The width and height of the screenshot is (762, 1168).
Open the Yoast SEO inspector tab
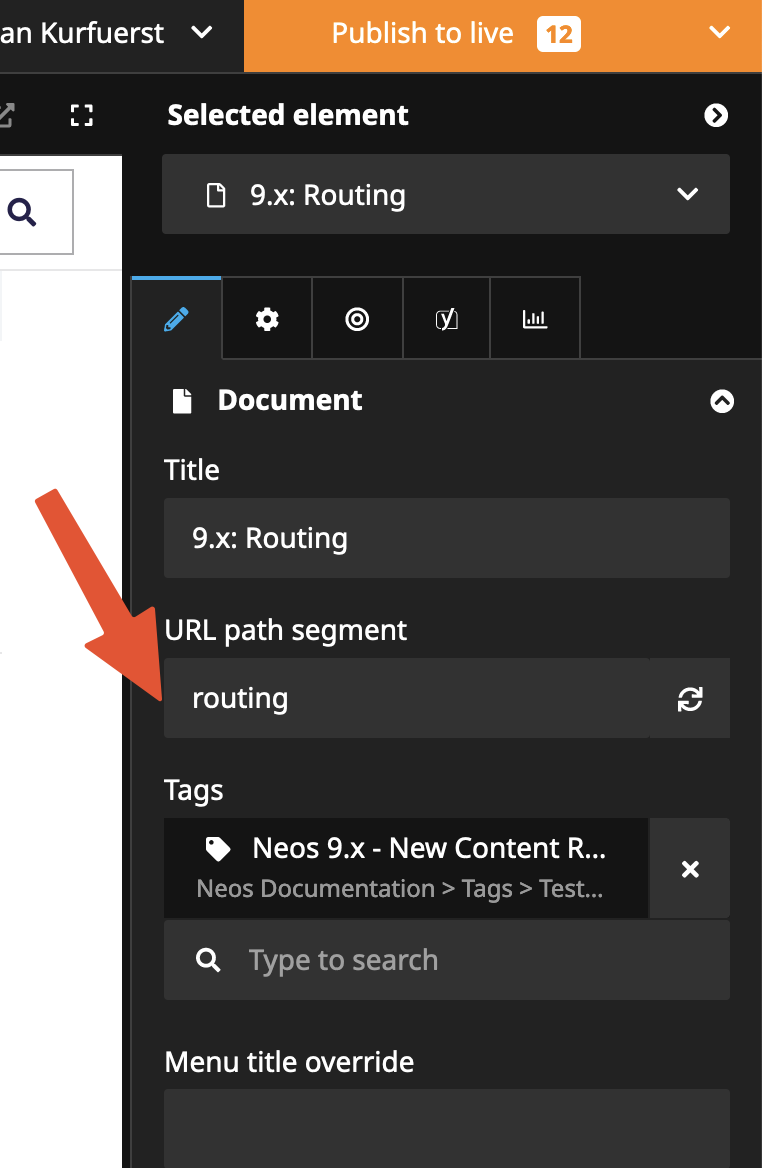coord(446,319)
